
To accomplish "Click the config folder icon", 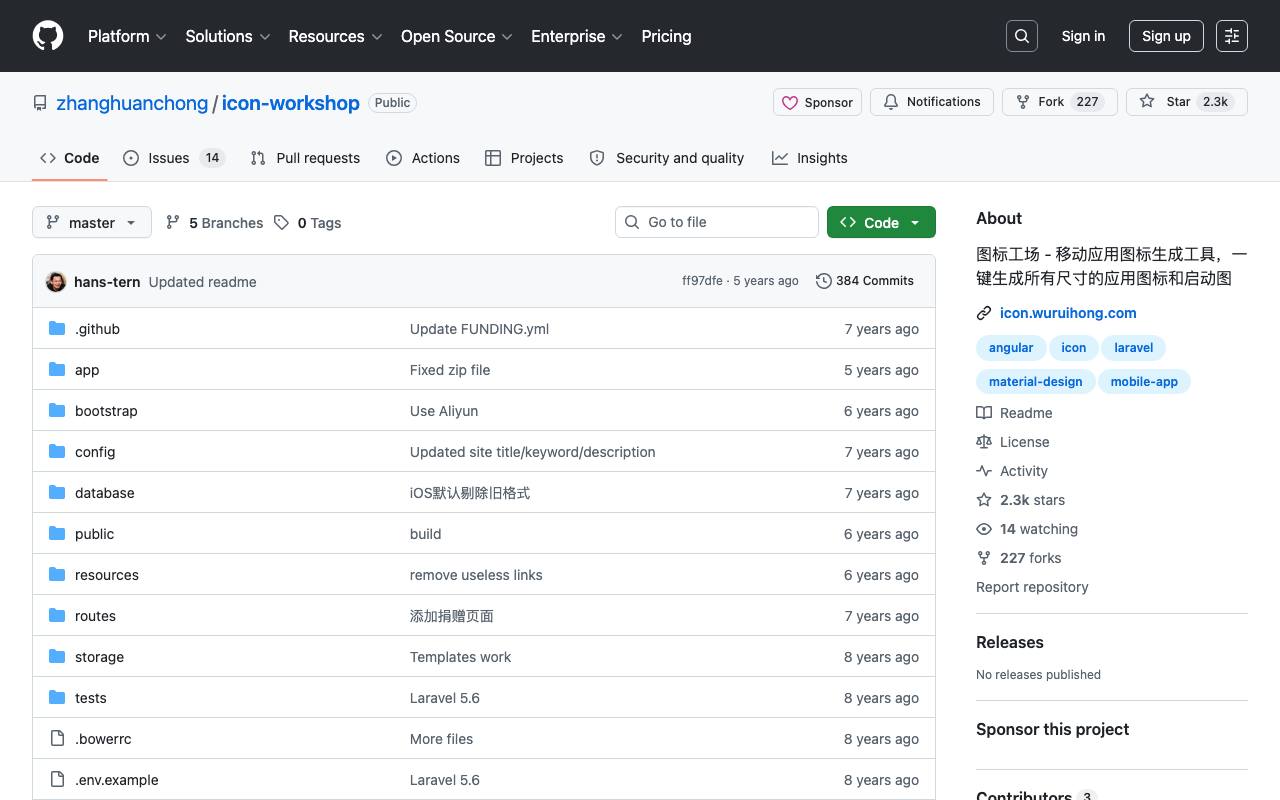I will [57, 452].
